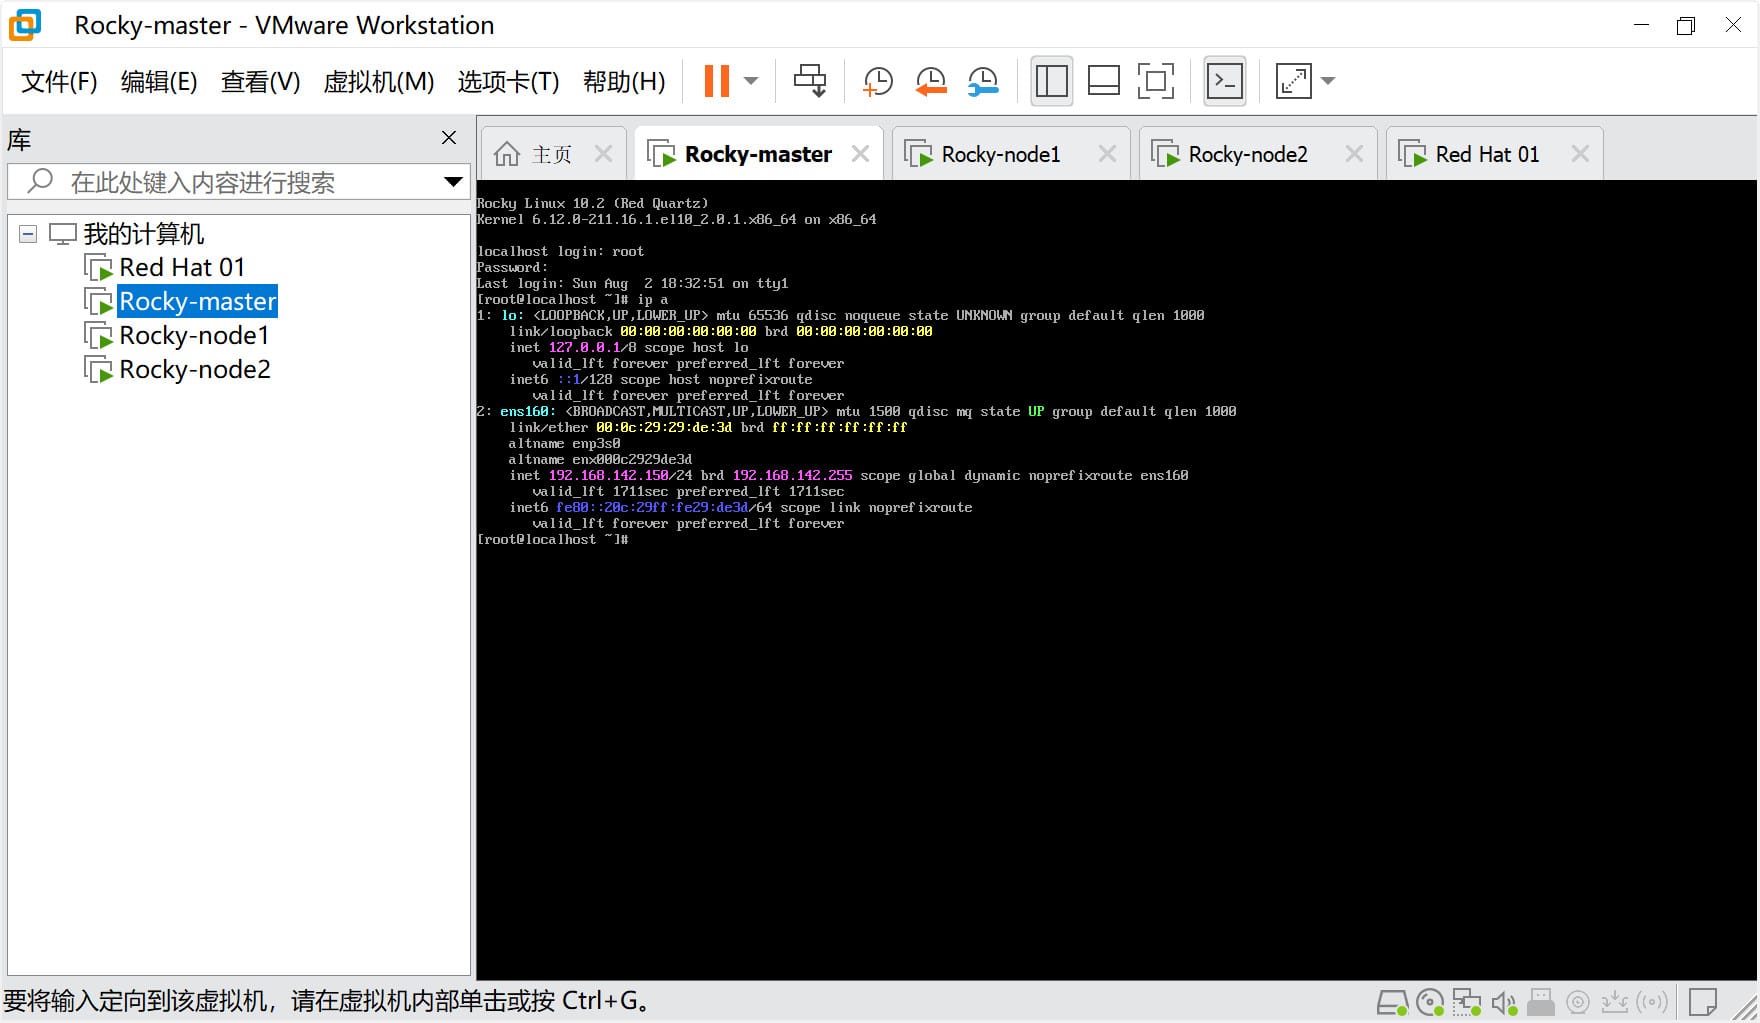Viewport: 1760px width, 1023px height.
Task: Toggle the thumbnail bar view
Action: pyautogui.click(x=1104, y=81)
